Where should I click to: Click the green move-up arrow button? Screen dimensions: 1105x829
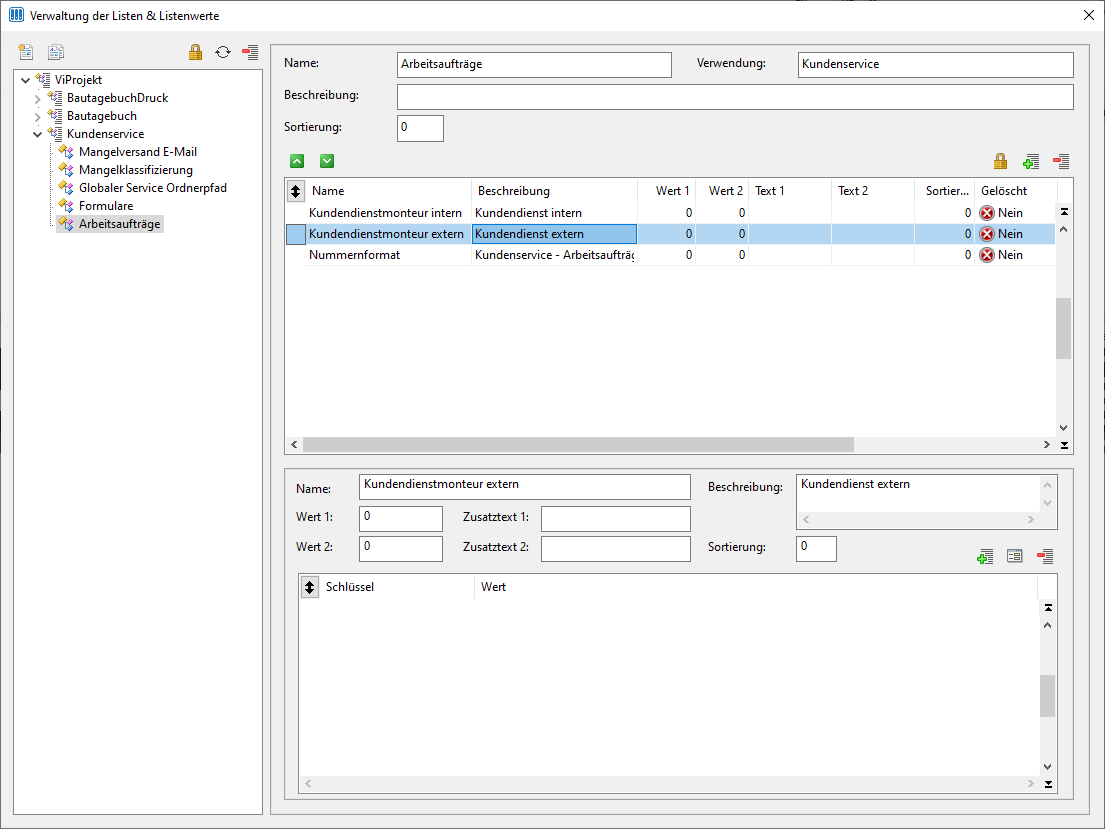click(297, 161)
